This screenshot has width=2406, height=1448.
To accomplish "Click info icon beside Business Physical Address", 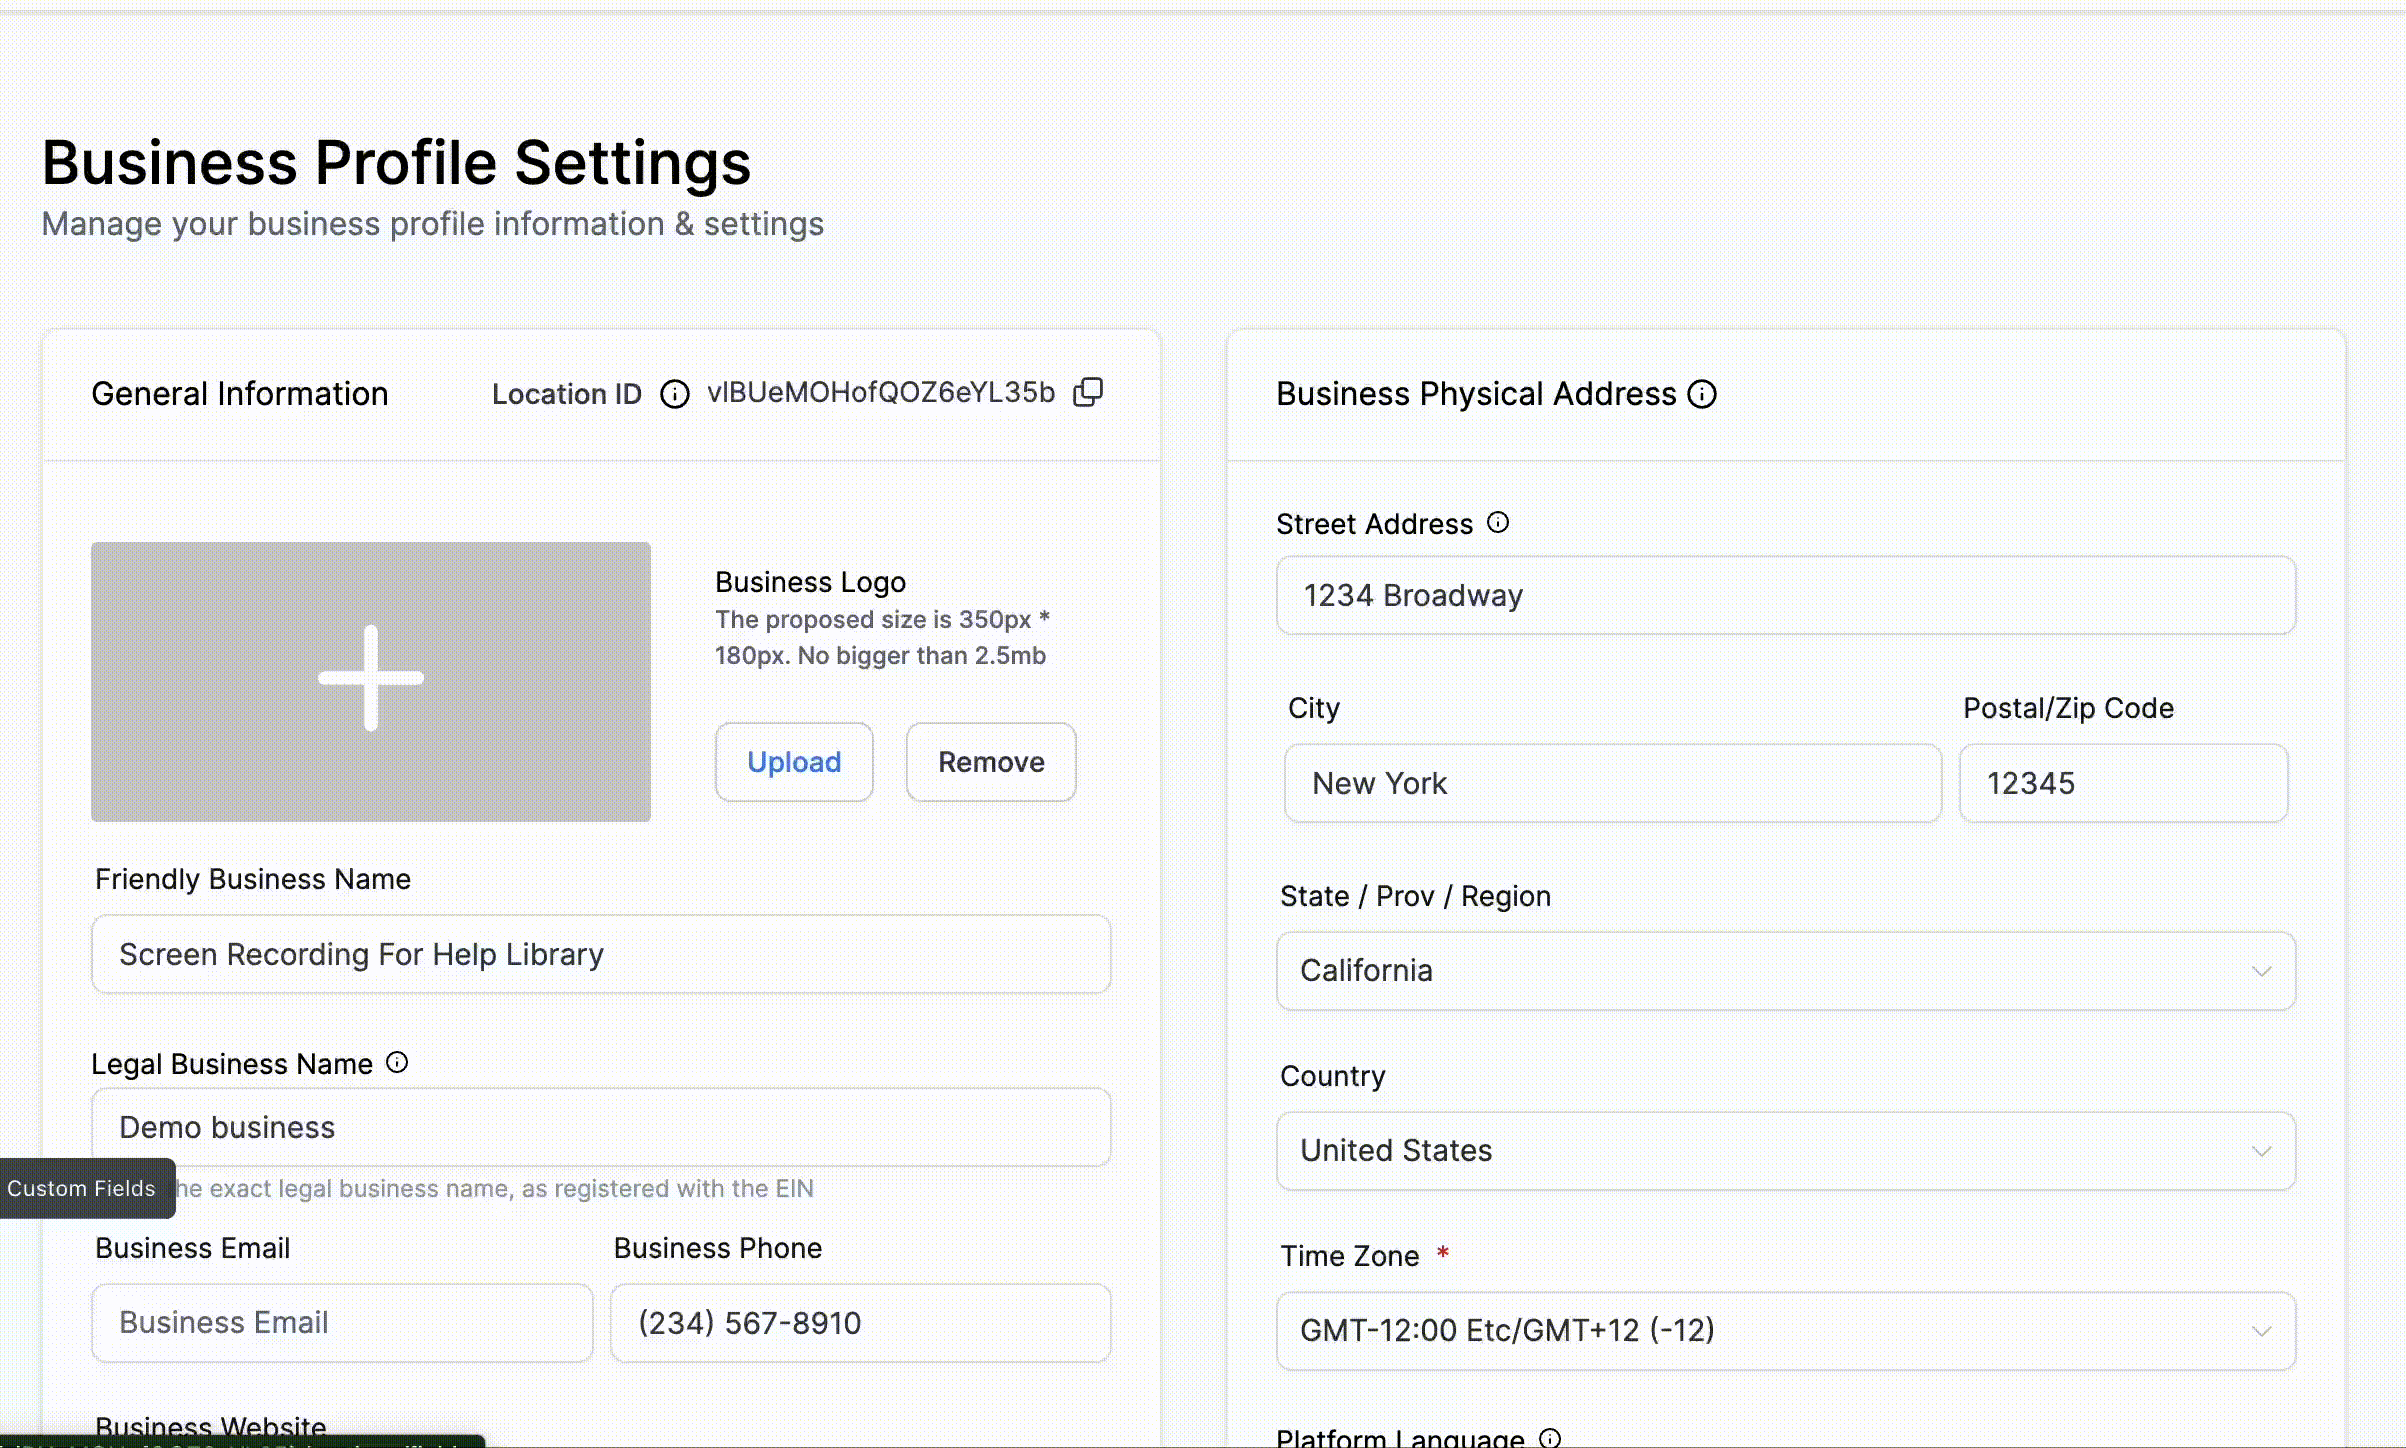I will pyautogui.click(x=1702, y=394).
